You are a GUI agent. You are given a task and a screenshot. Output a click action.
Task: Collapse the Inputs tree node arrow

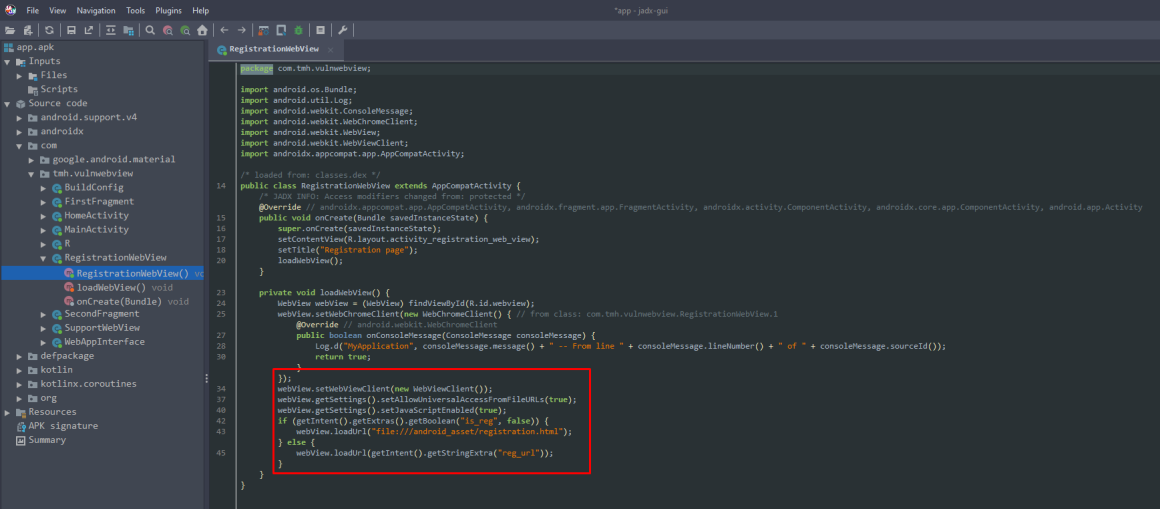[x=7, y=61]
